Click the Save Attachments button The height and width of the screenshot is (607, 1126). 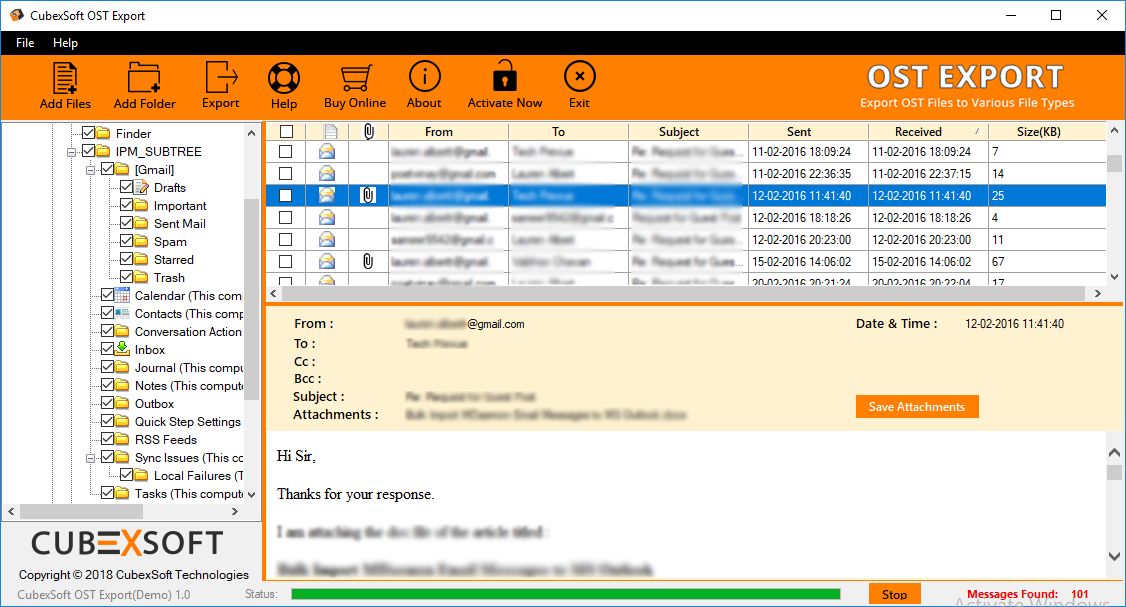point(917,407)
